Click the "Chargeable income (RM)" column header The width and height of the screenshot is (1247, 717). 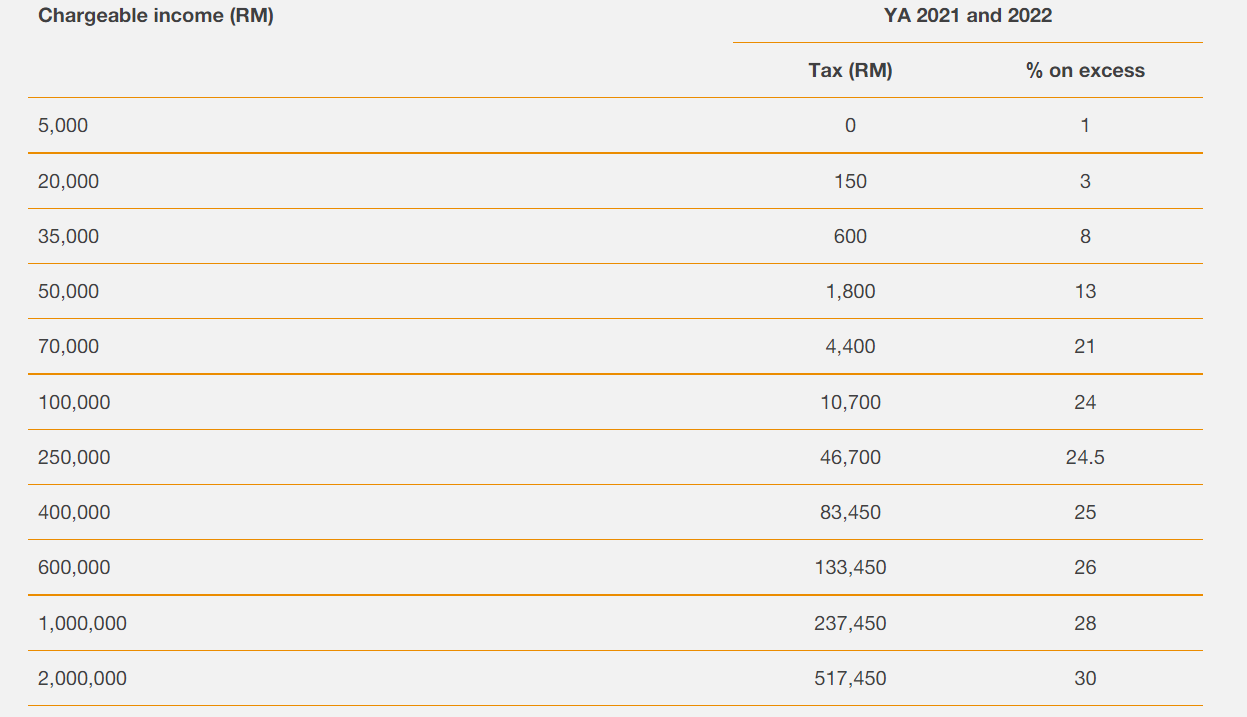155,16
